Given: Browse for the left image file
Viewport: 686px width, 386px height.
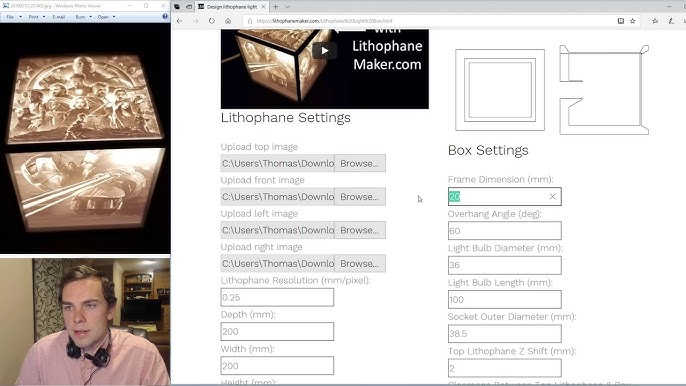Looking at the screenshot, I should coord(360,230).
